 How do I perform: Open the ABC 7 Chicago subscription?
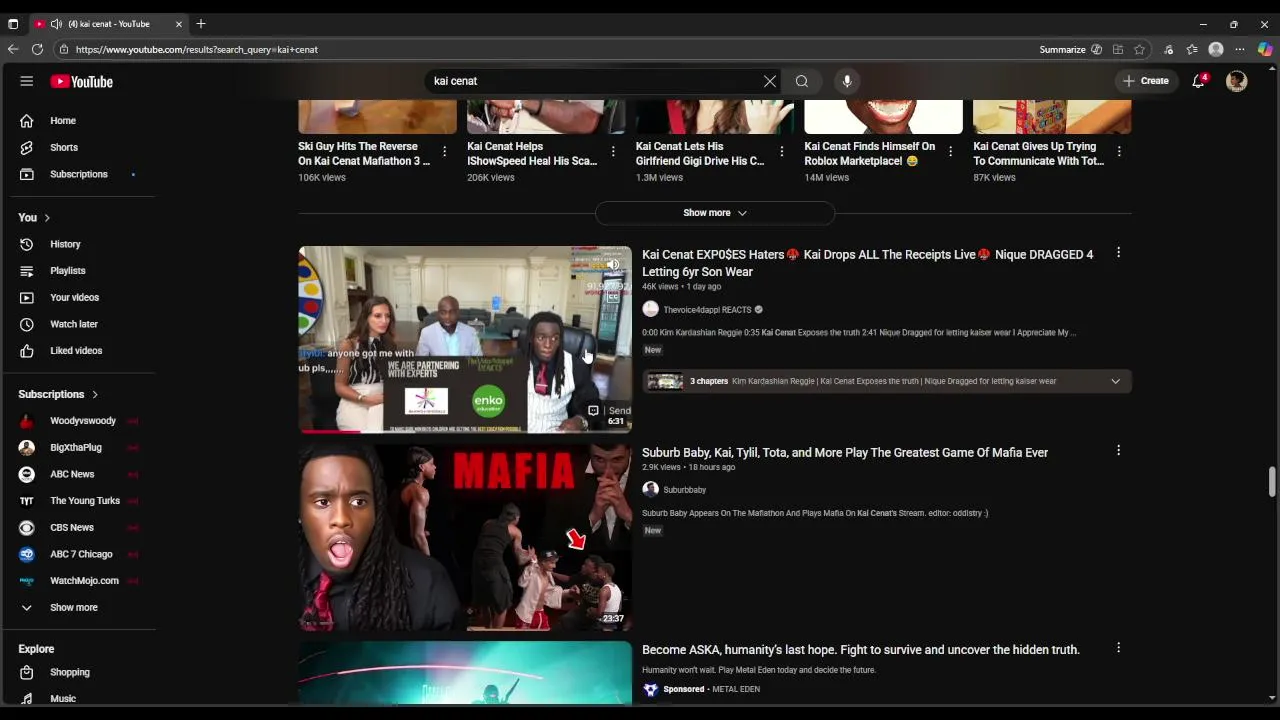(80, 554)
